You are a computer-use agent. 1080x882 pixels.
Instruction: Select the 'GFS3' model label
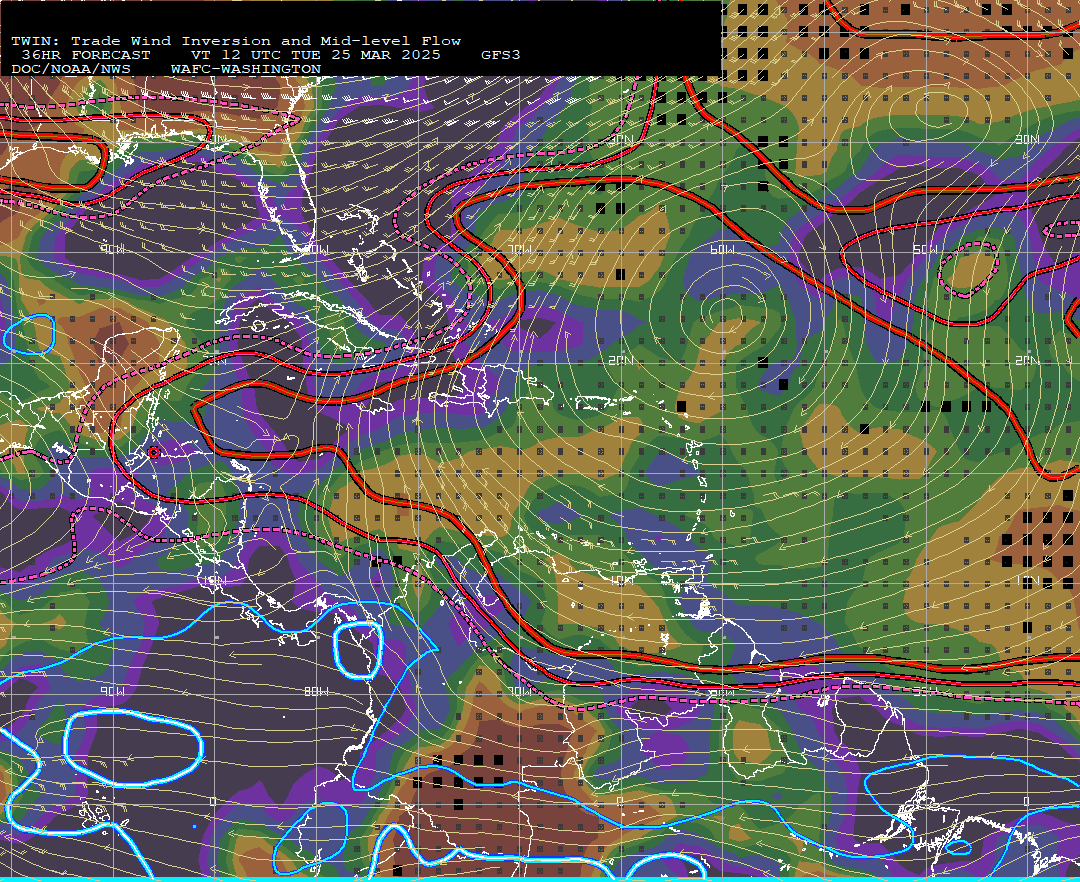pyautogui.click(x=500, y=55)
